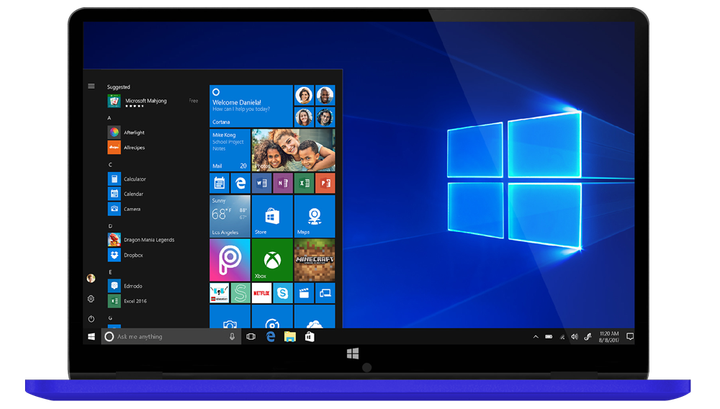Open the green Excel tile
720x409 pixels.
[304, 183]
